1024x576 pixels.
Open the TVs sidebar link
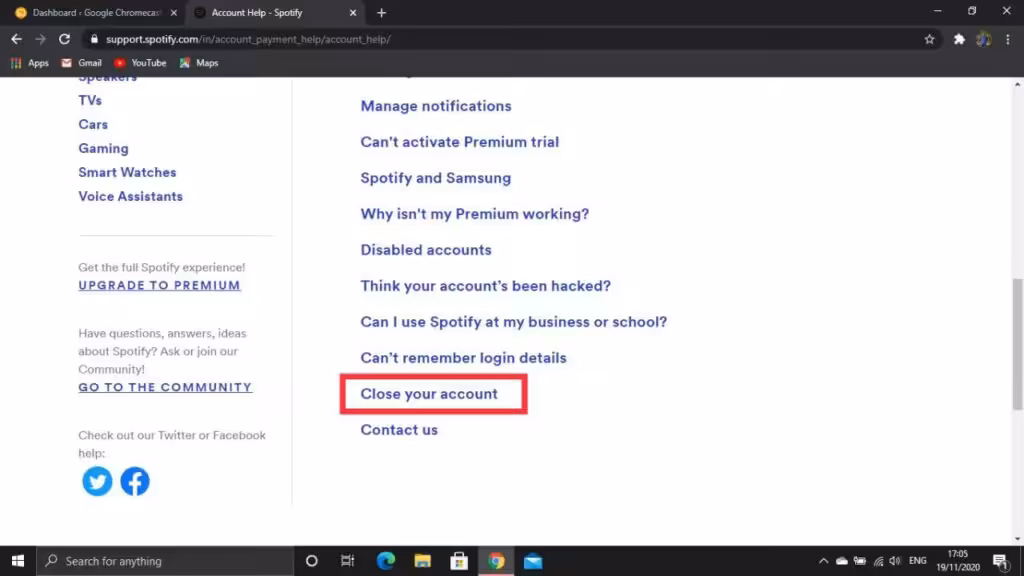coord(90,101)
